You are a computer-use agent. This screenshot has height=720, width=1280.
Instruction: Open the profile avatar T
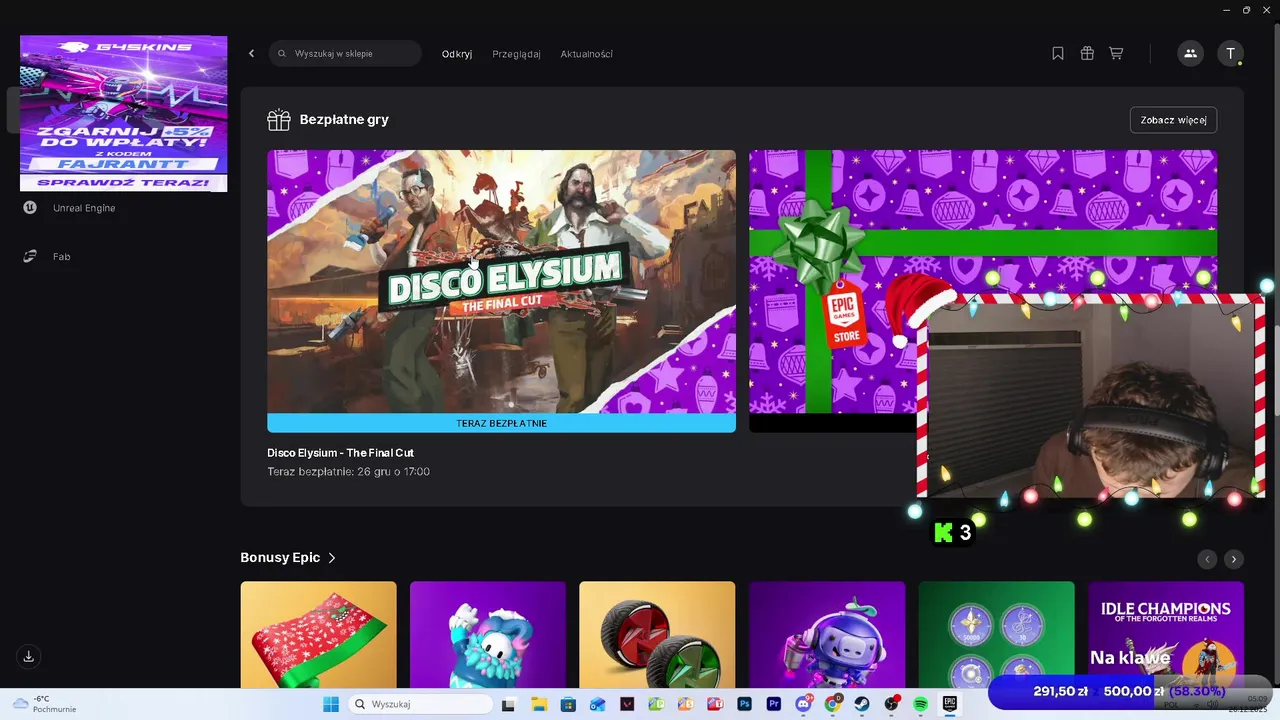(1231, 54)
